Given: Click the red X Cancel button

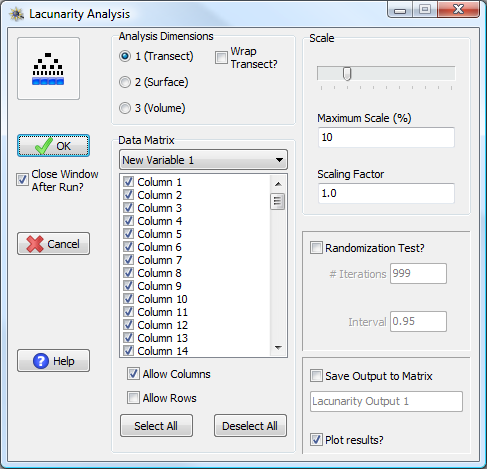Looking at the screenshot, I should [x=53, y=244].
